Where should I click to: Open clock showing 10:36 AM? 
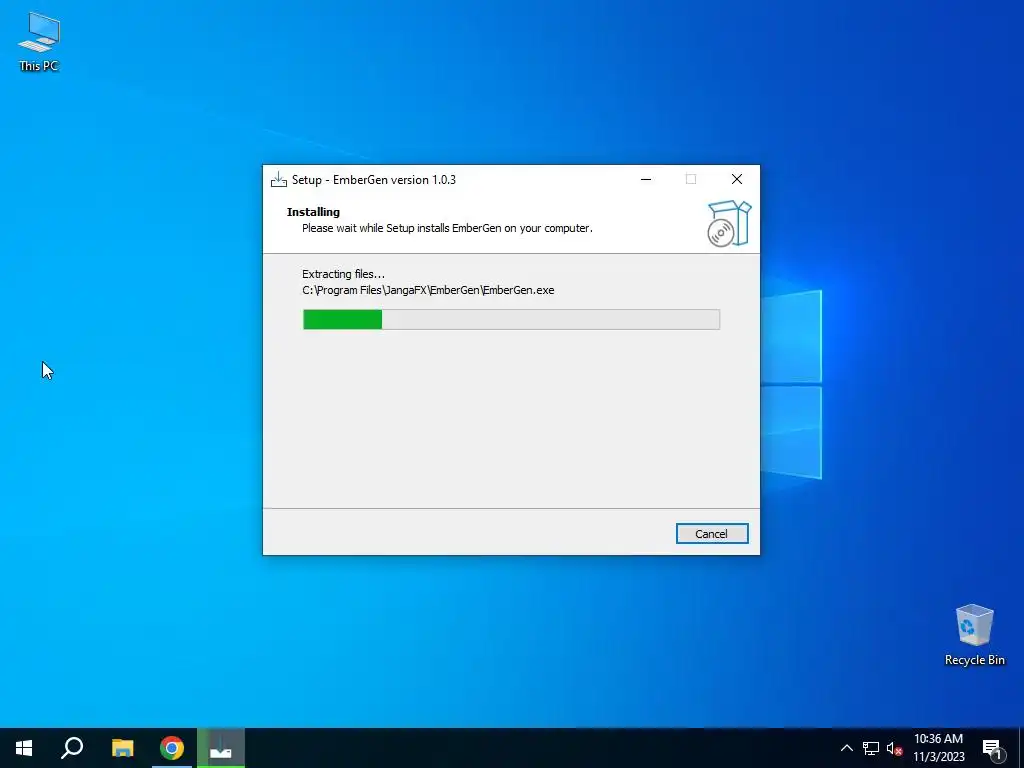938,748
